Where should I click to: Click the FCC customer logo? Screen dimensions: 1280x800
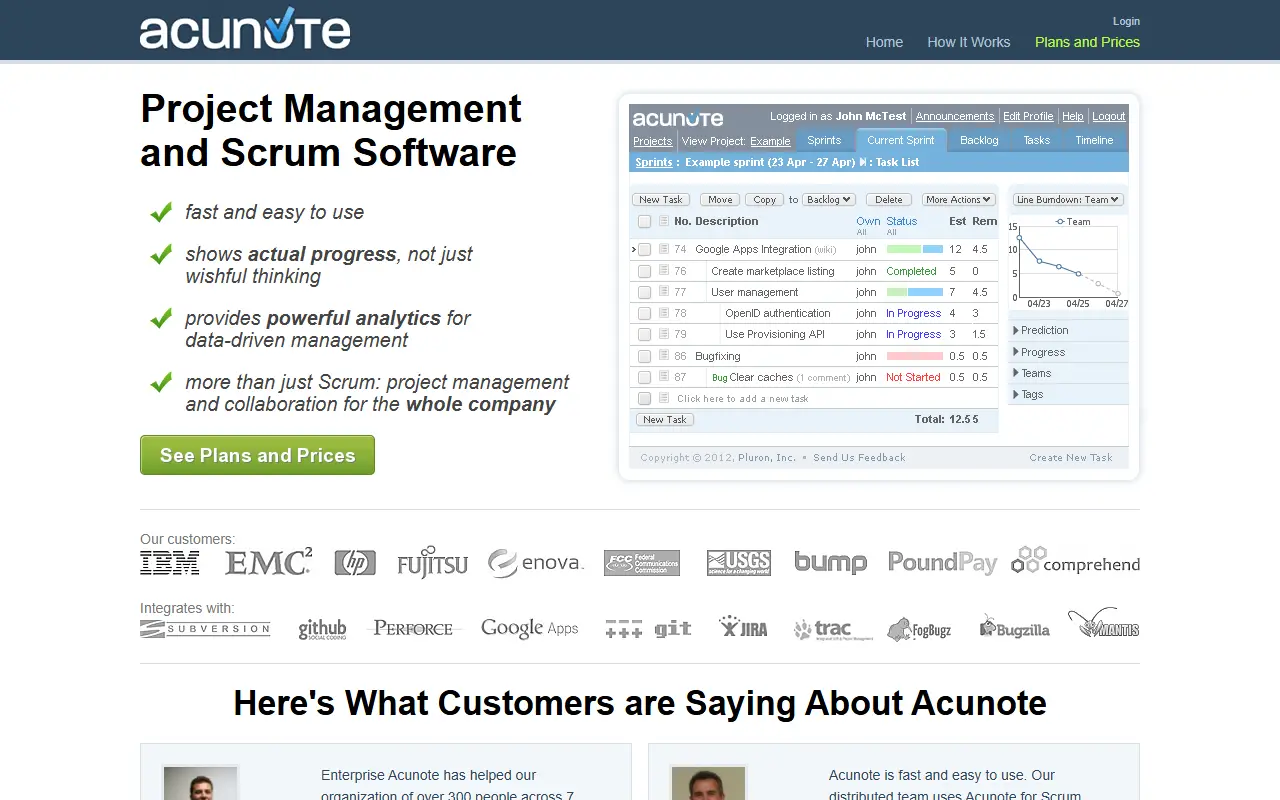(642, 563)
